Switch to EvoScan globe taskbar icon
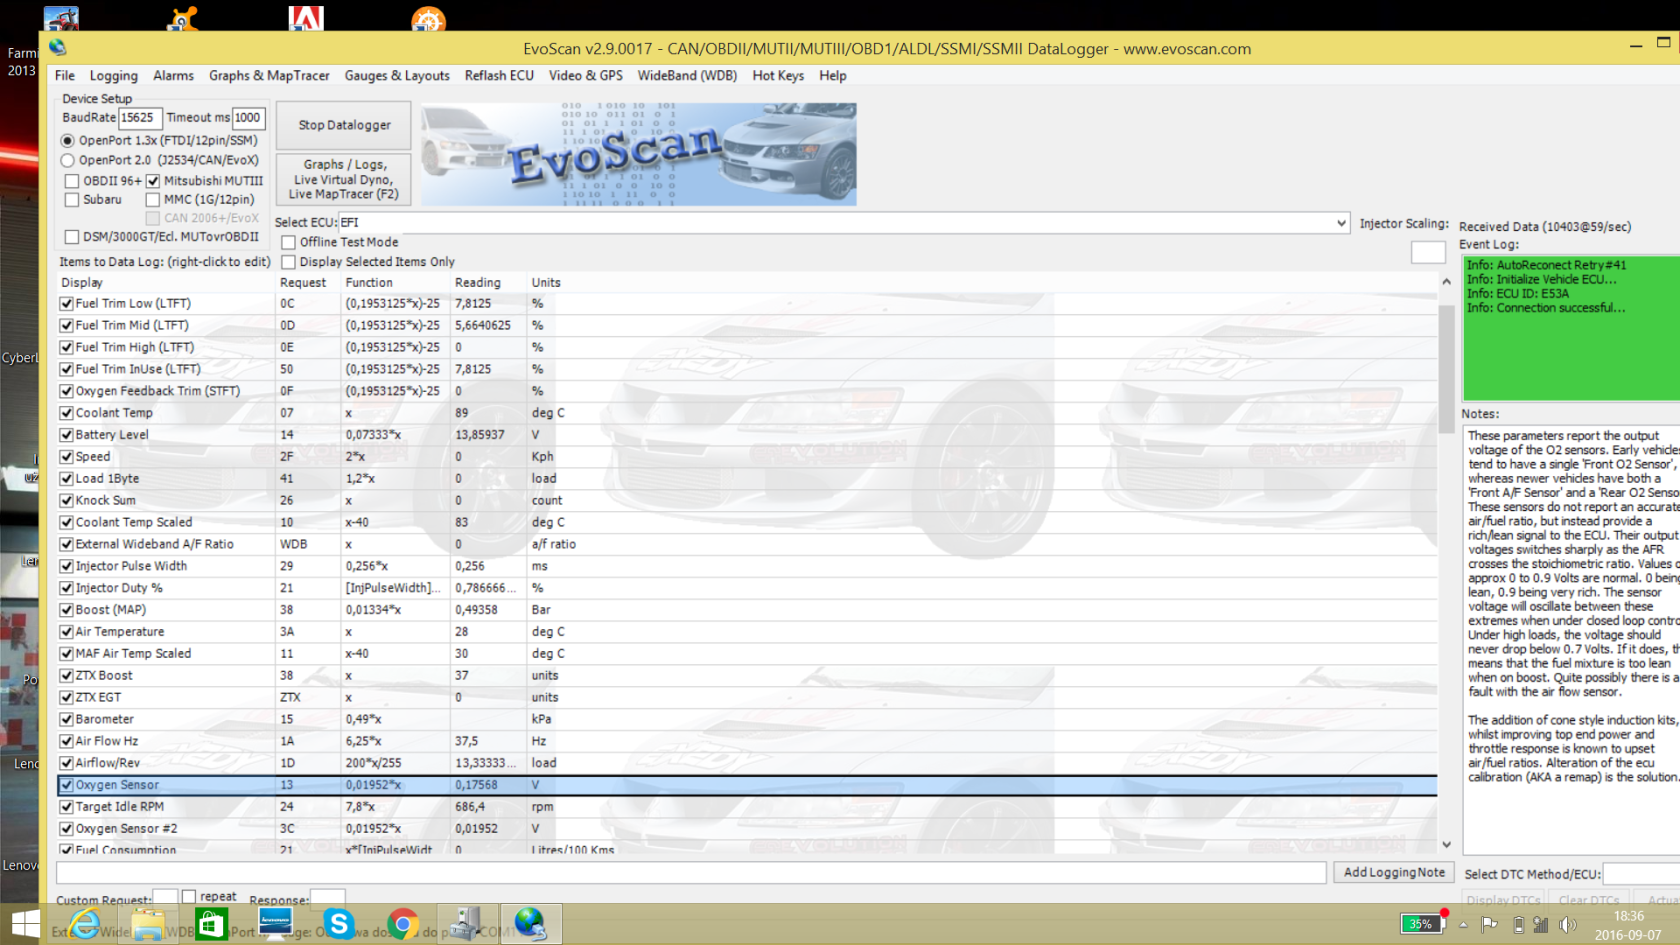 click(530, 924)
